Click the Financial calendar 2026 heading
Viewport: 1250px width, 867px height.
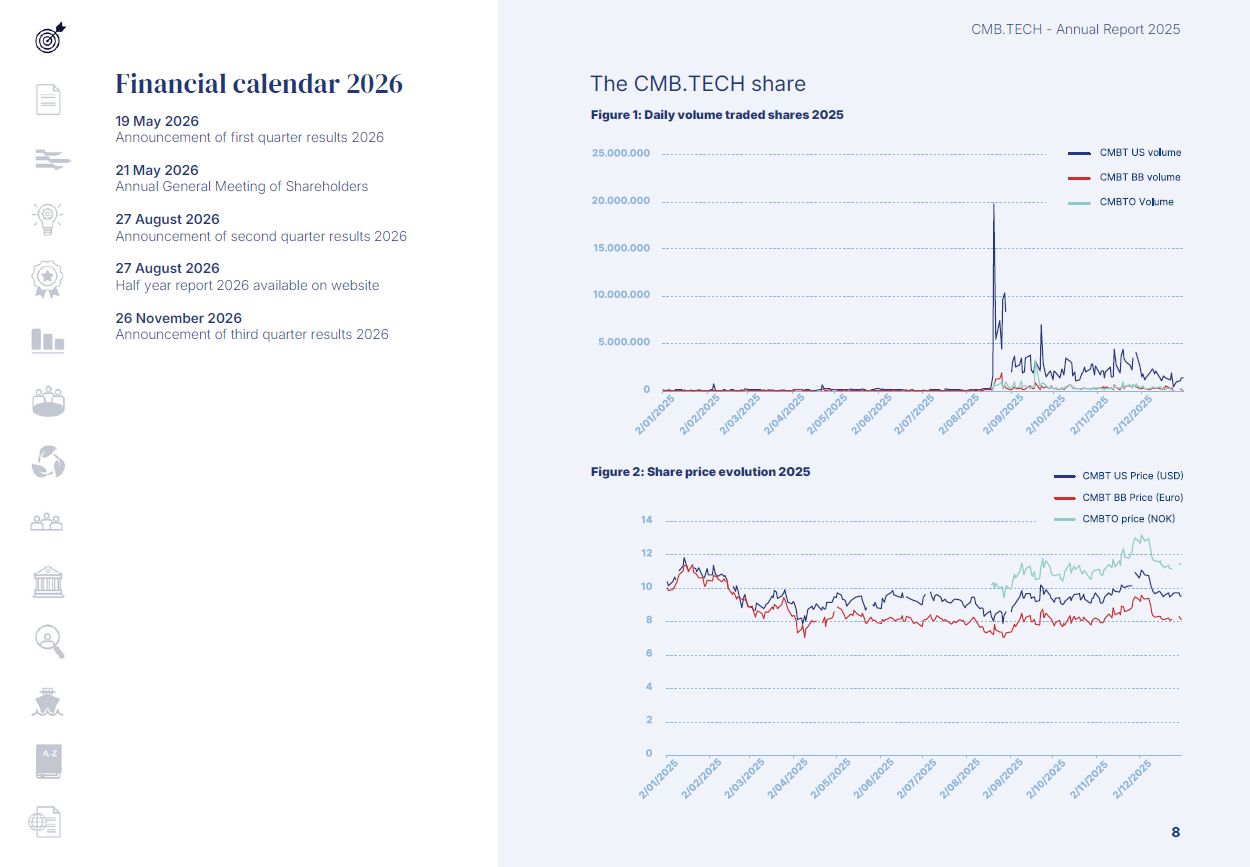click(259, 83)
